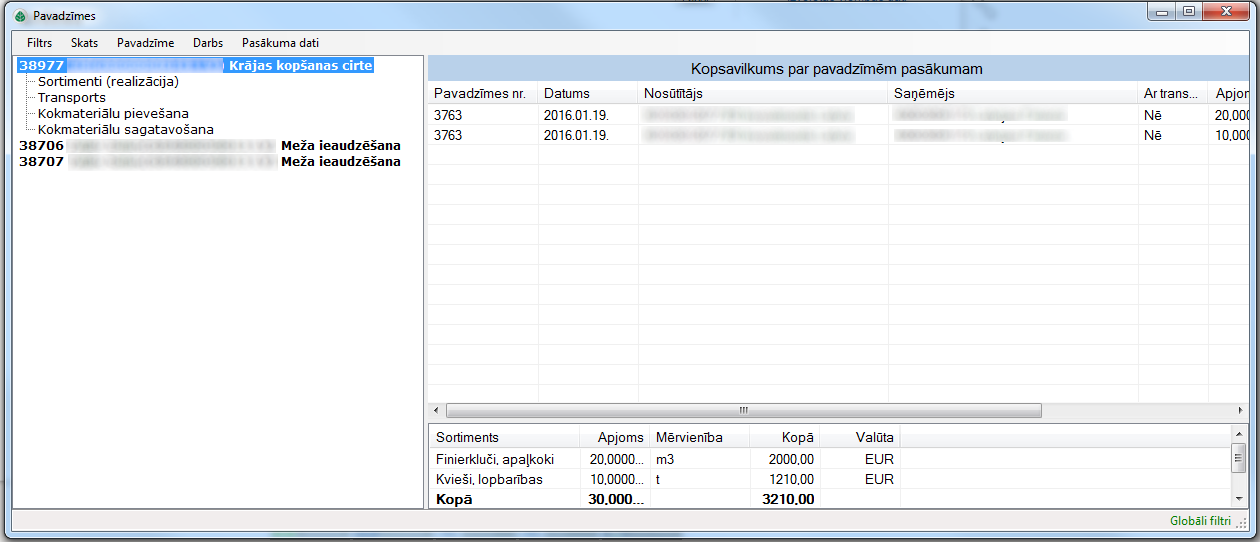1260x542 pixels.
Task: Select Kokmateriālu sagatavošana tree item
Action: tap(125, 130)
